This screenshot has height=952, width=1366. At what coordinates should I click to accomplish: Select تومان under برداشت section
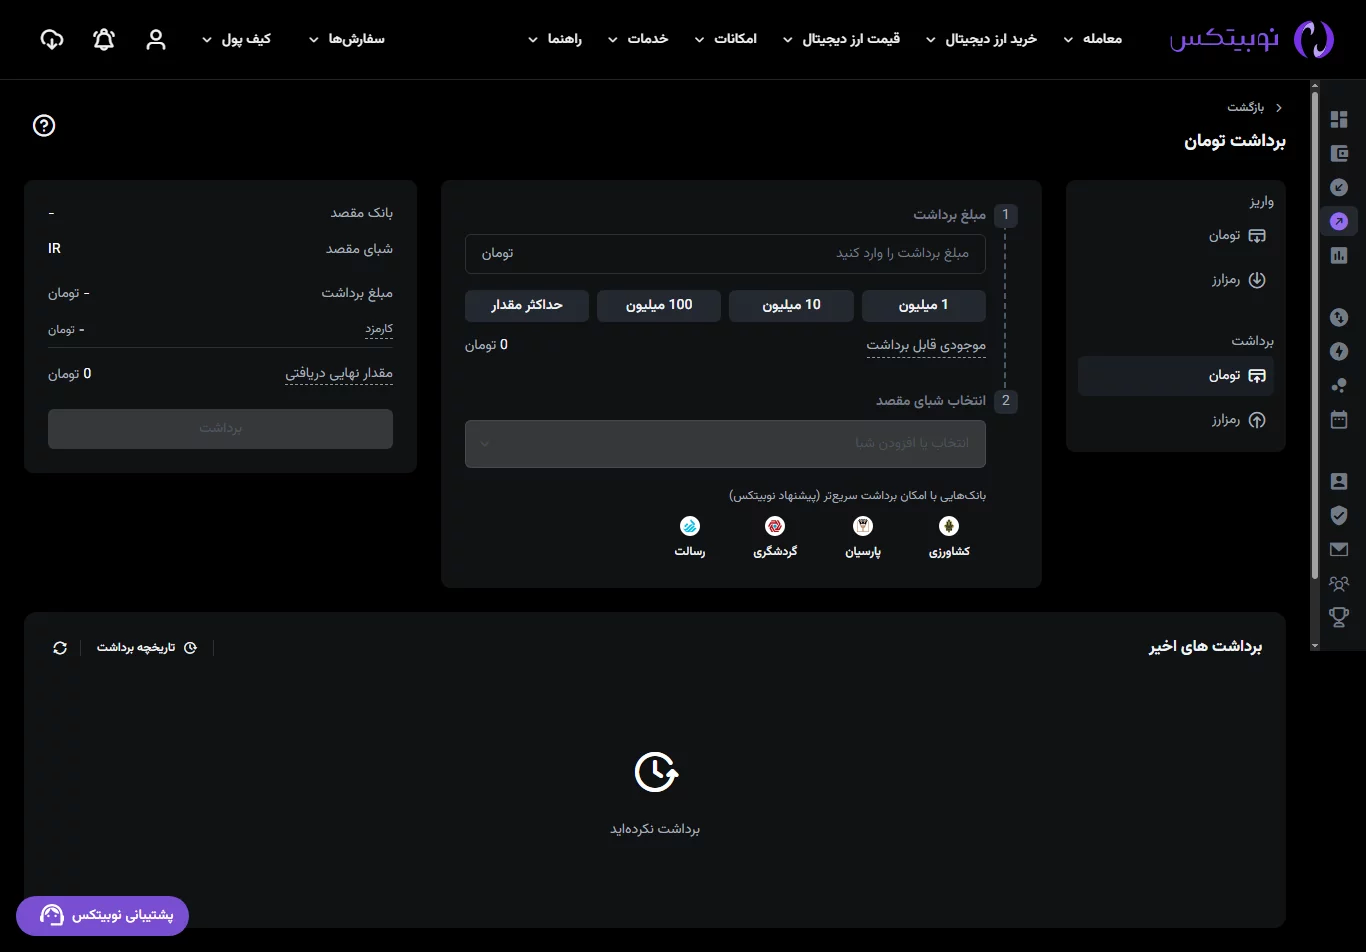[1176, 376]
